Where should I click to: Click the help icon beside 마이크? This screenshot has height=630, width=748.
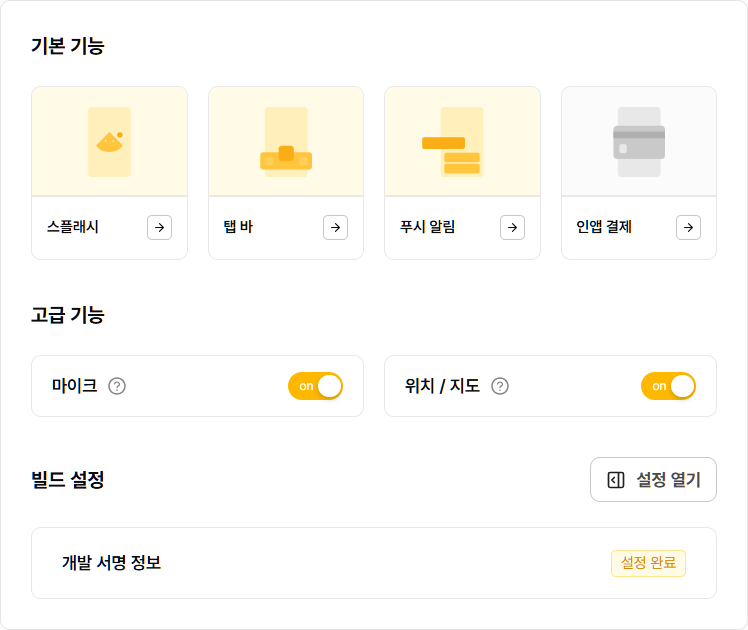tap(117, 386)
